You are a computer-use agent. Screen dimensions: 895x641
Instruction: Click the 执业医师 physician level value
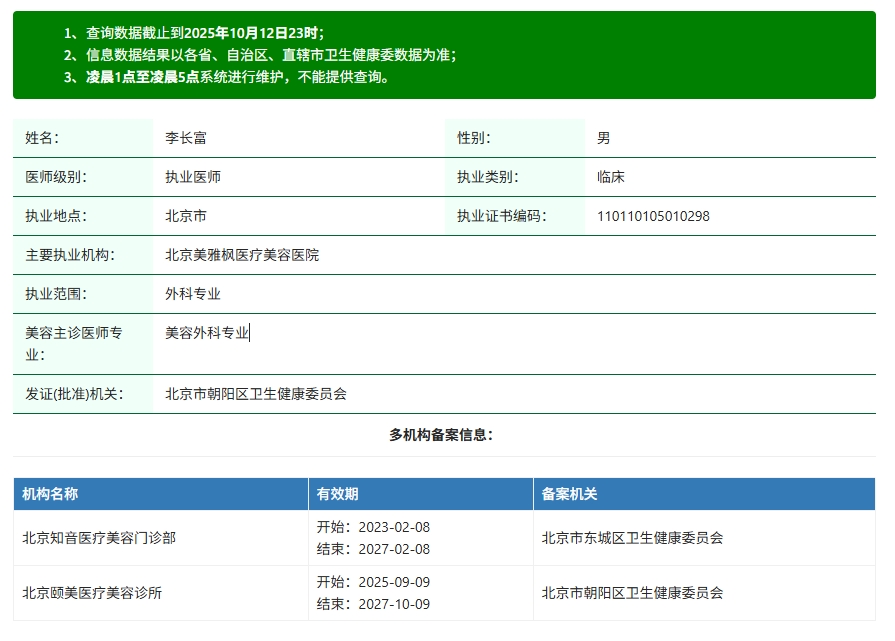[193, 177]
